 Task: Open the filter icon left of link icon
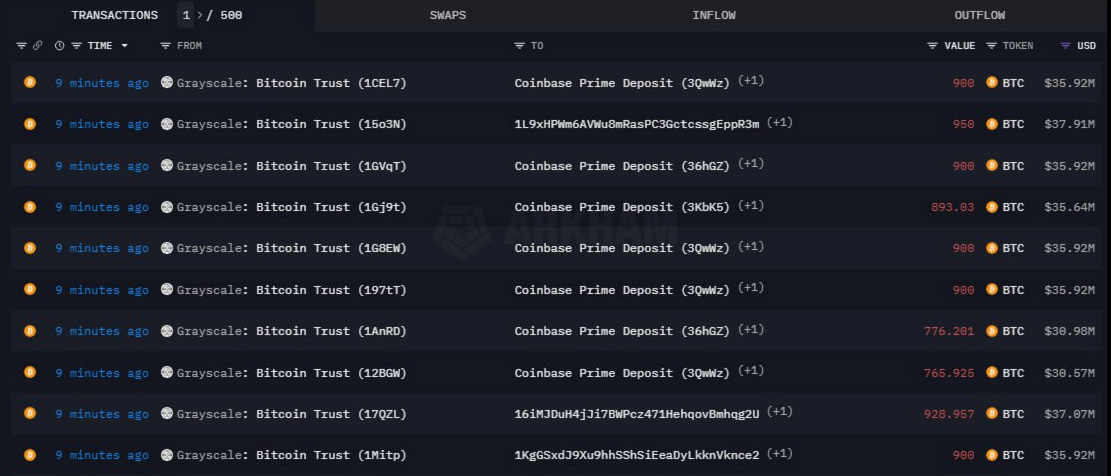[21, 45]
